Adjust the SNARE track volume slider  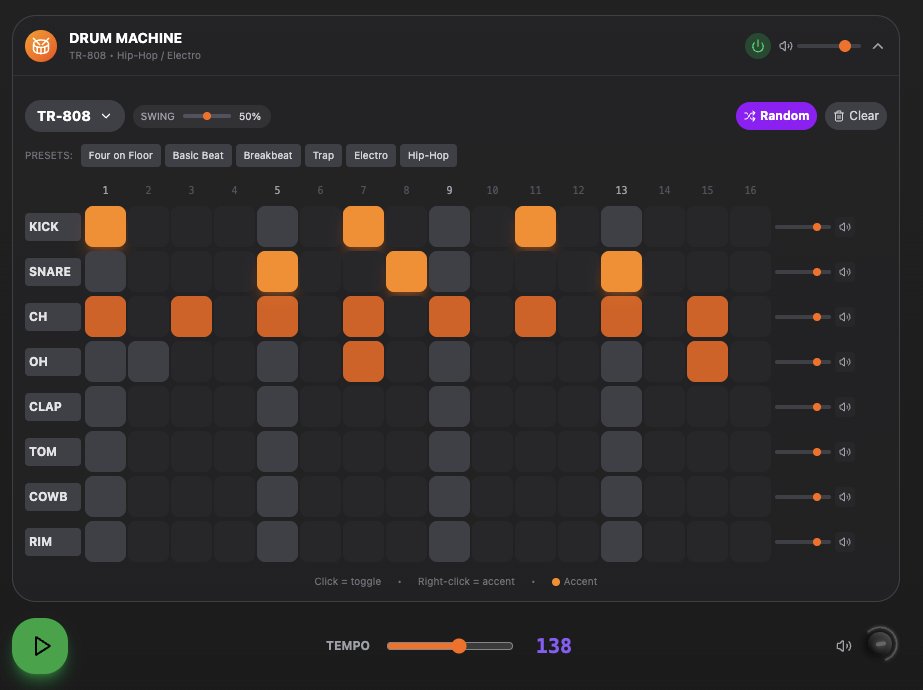coord(802,272)
